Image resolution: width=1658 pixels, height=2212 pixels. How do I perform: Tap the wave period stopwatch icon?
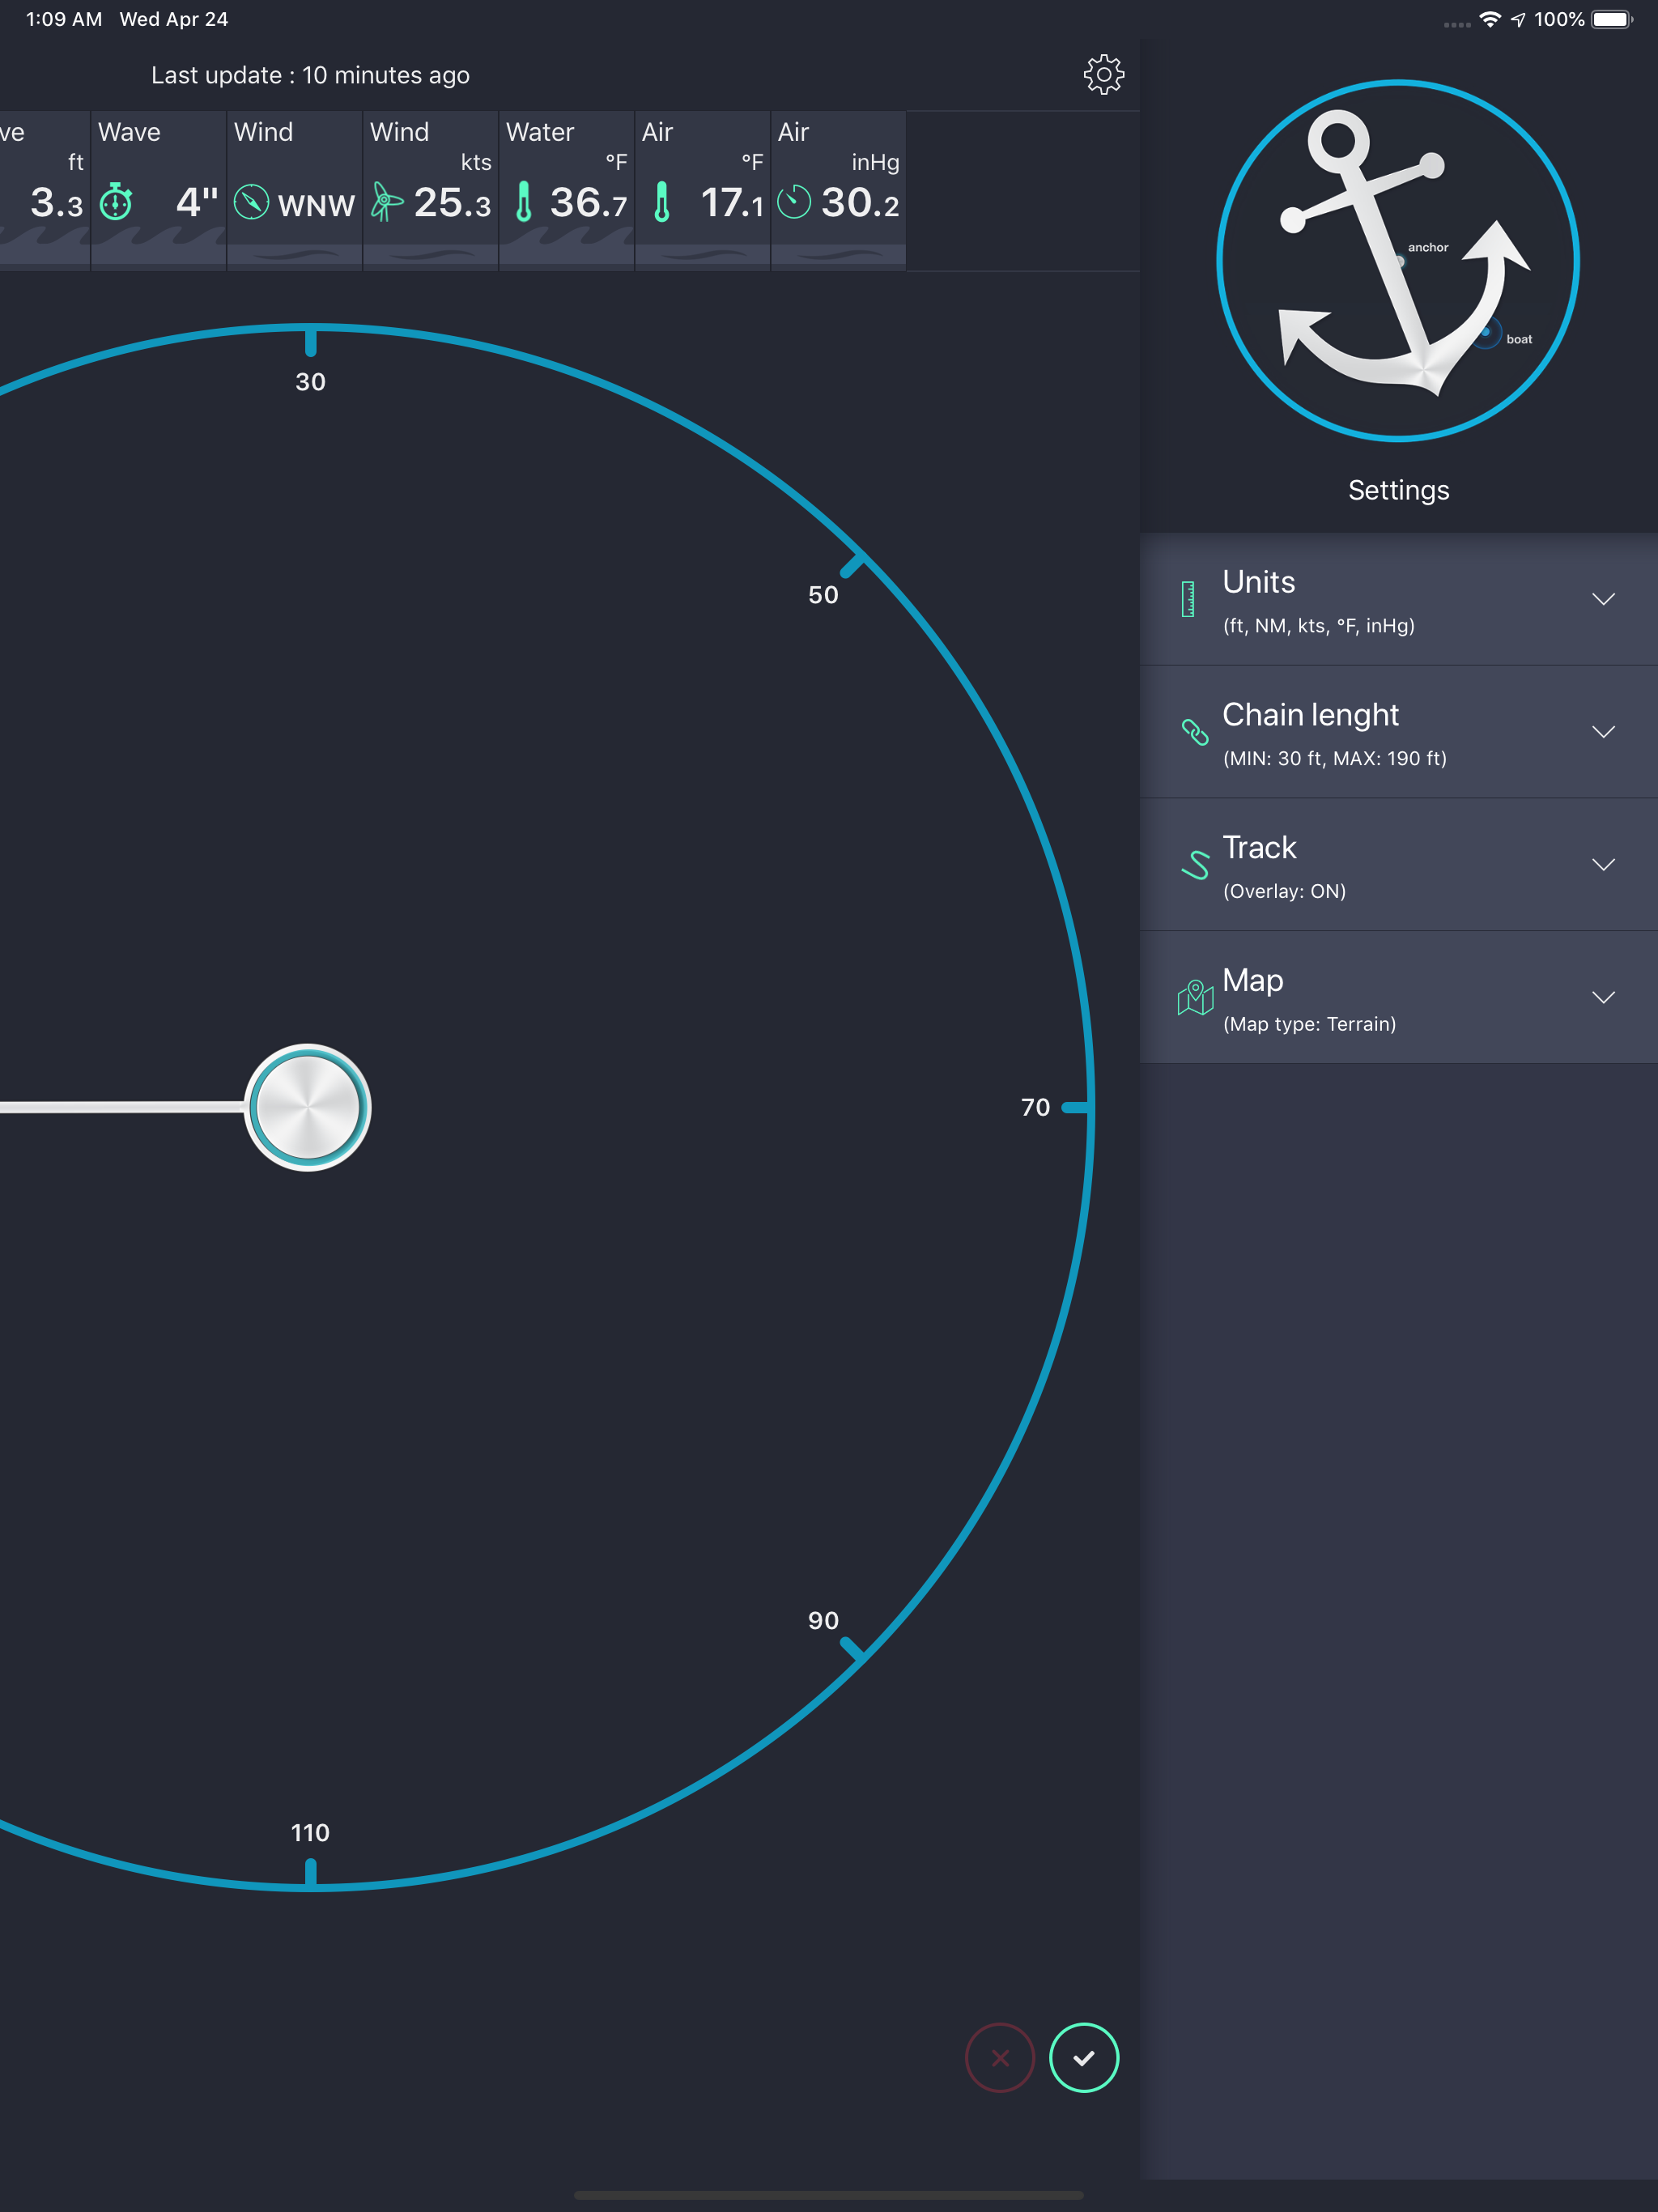[116, 202]
